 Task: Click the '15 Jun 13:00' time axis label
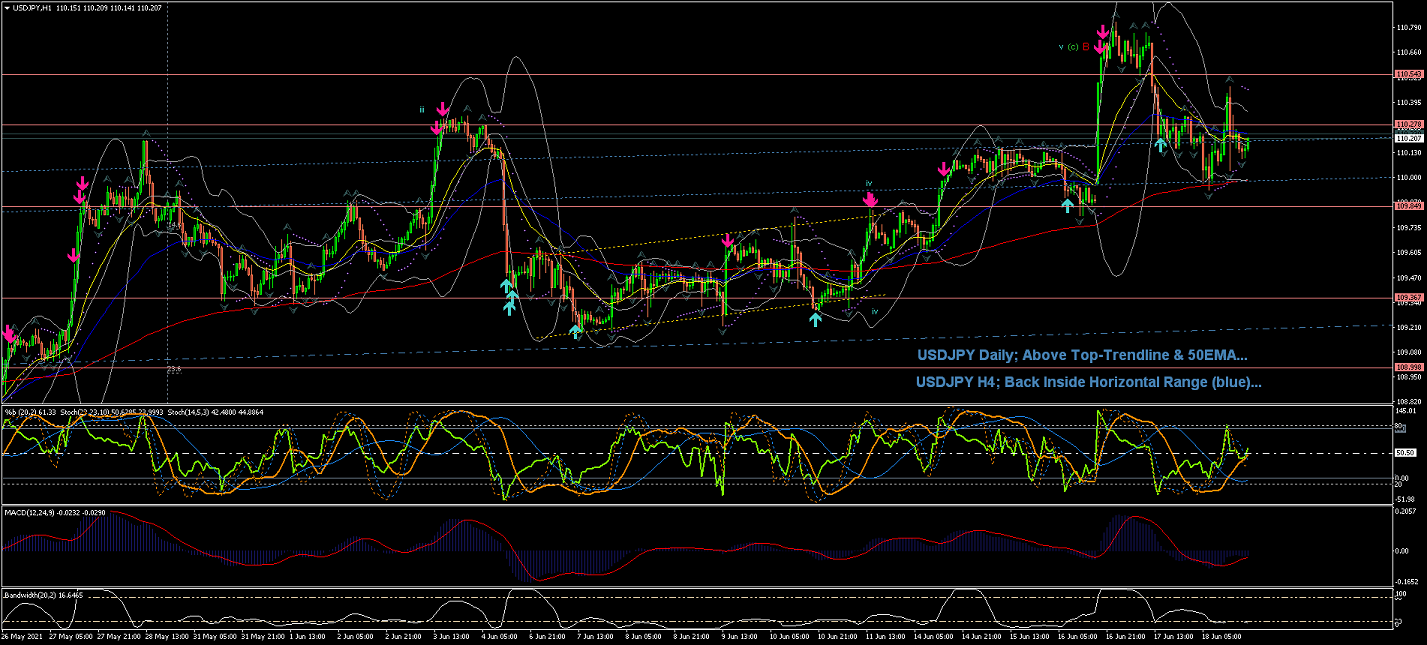[1029, 636]
